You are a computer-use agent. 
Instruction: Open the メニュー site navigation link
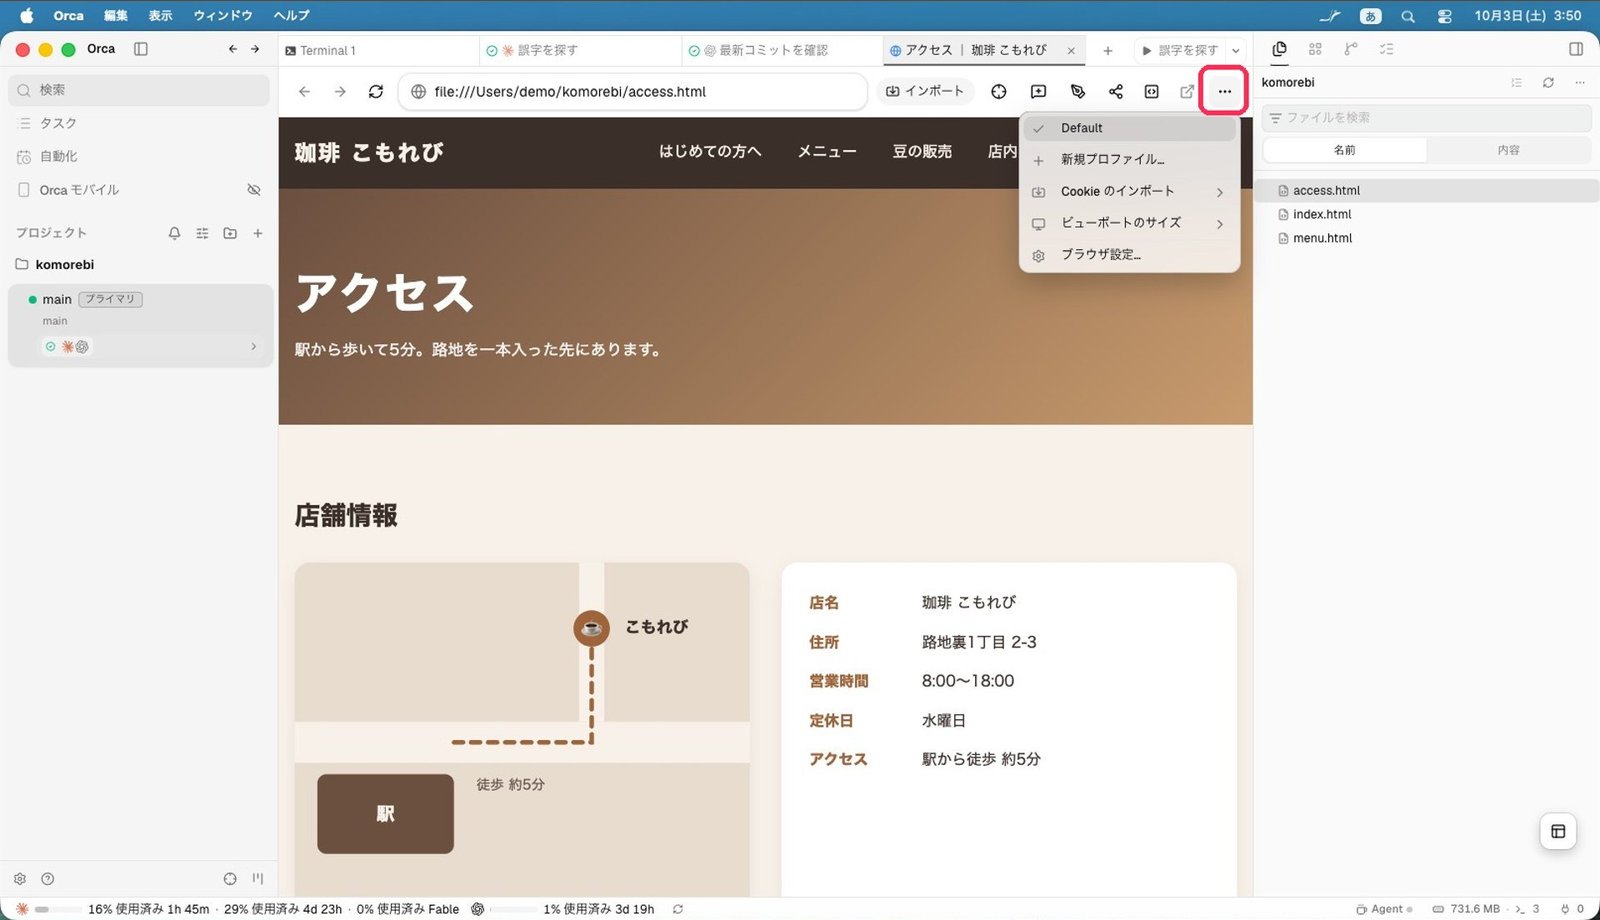827,152
